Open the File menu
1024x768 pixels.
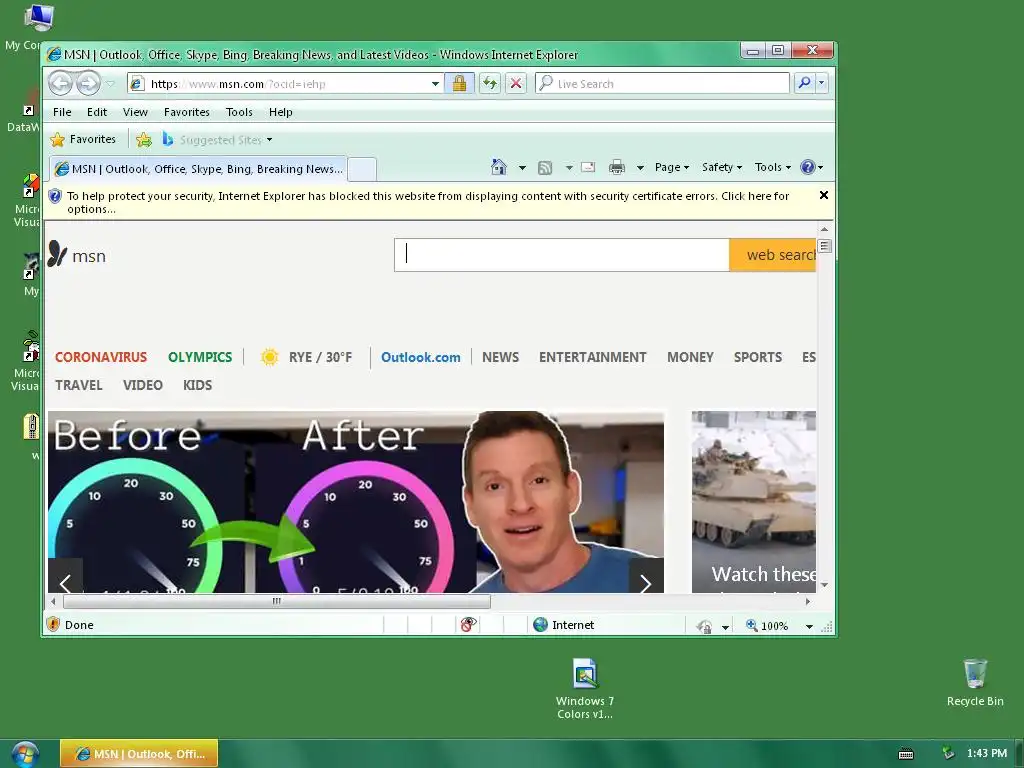[62, 112]
